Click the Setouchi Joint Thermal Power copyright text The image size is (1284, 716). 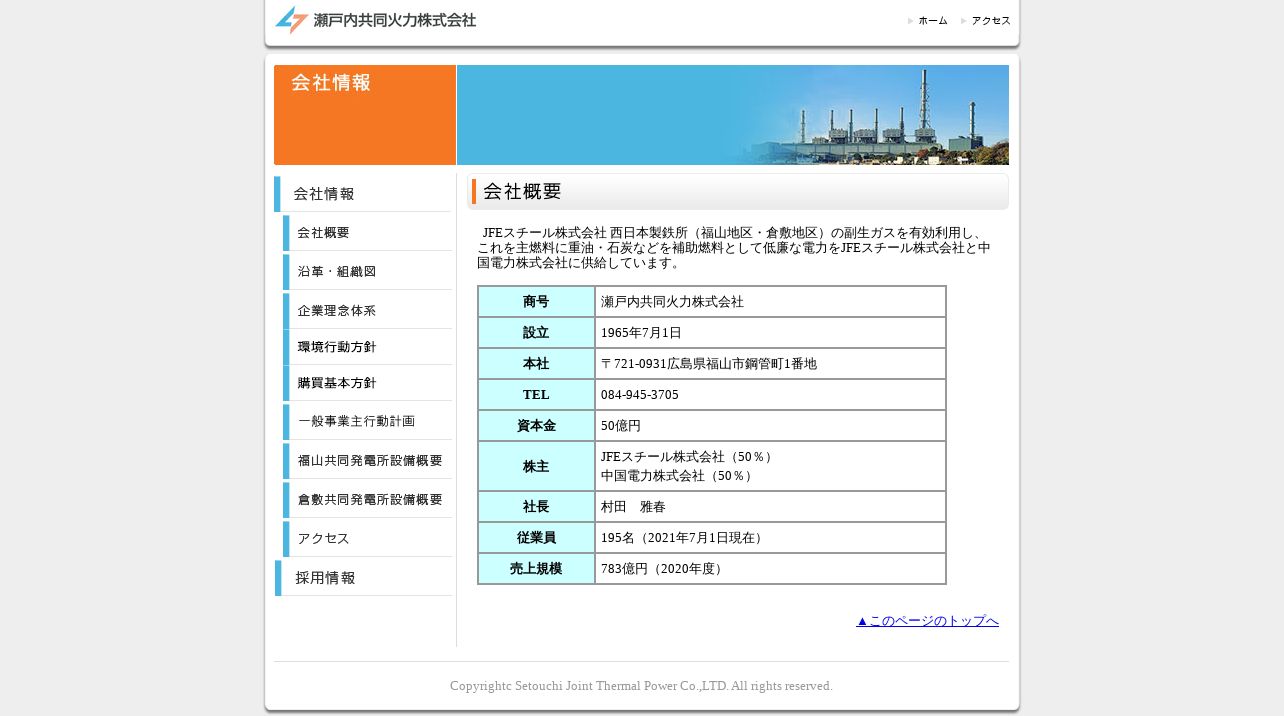click(641, 686)
